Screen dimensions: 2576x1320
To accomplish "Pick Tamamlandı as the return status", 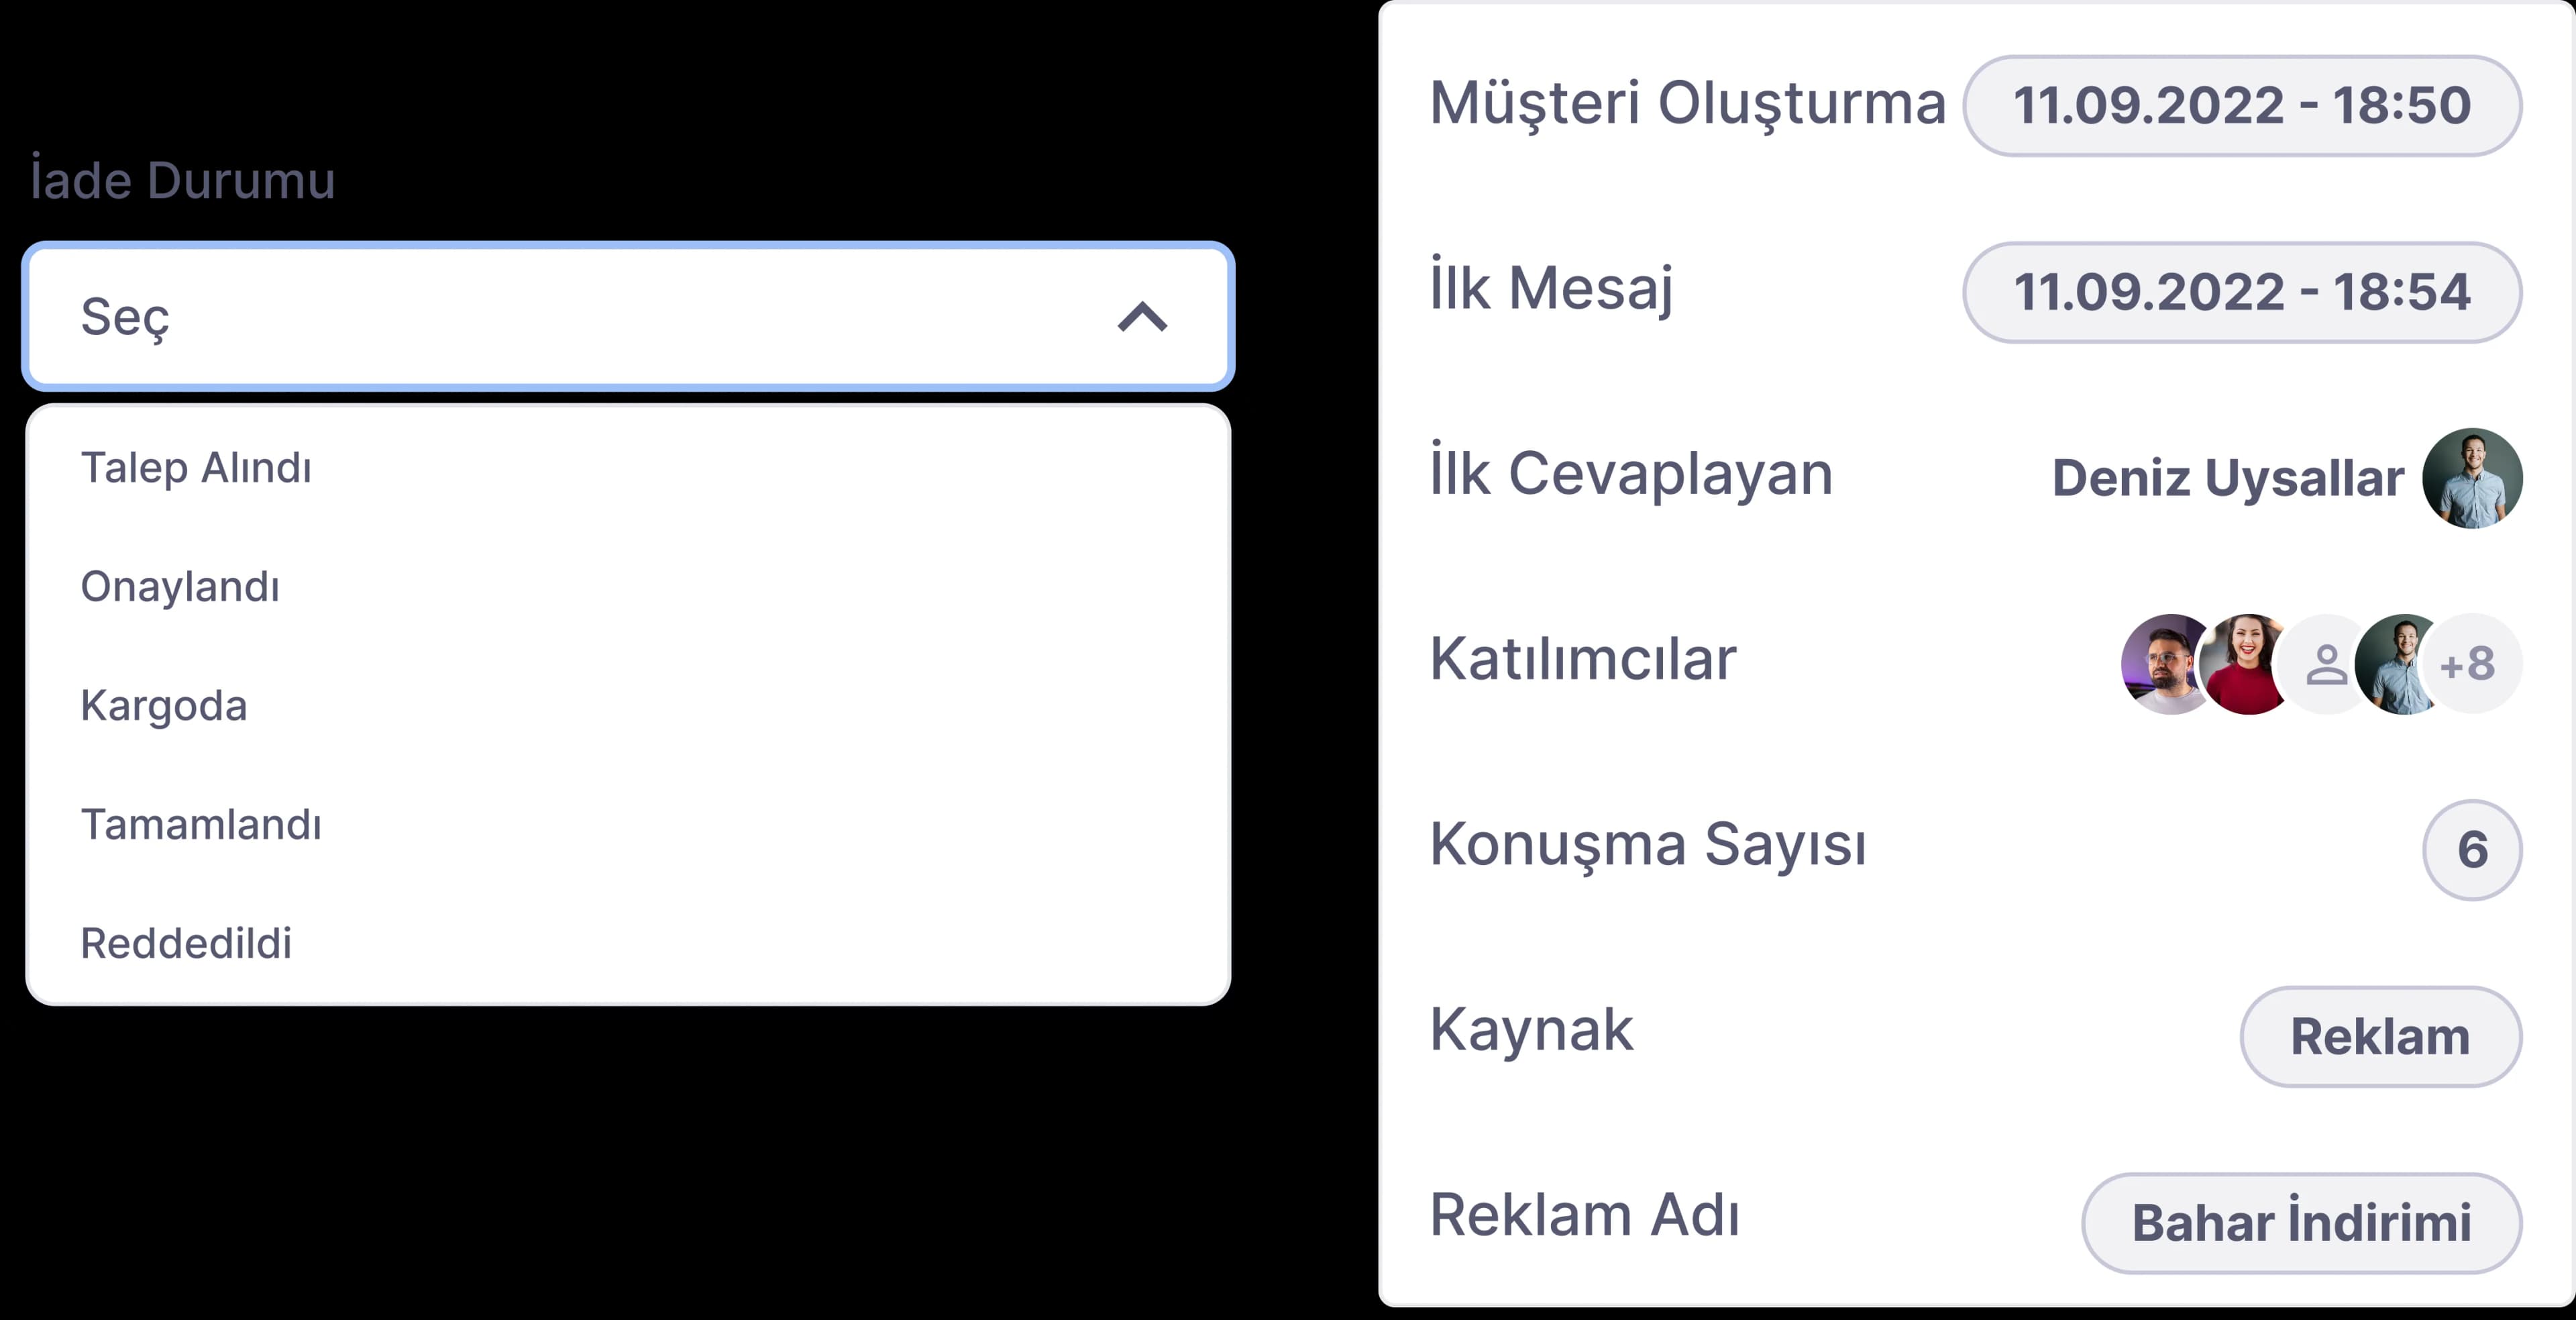I will [x=201, y=823].
